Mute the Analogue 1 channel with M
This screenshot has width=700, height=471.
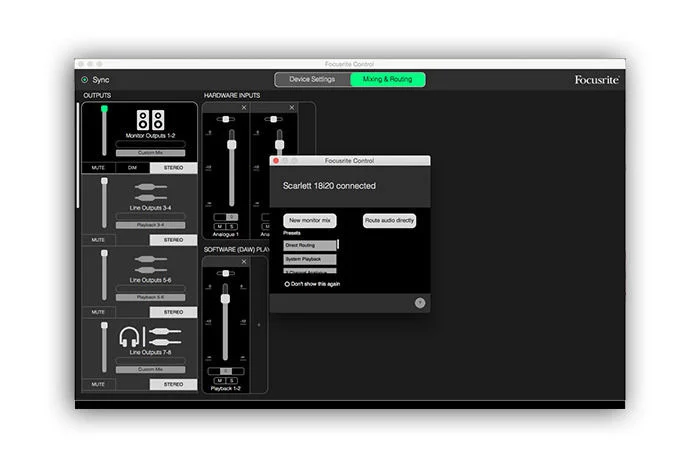point(220,226)
